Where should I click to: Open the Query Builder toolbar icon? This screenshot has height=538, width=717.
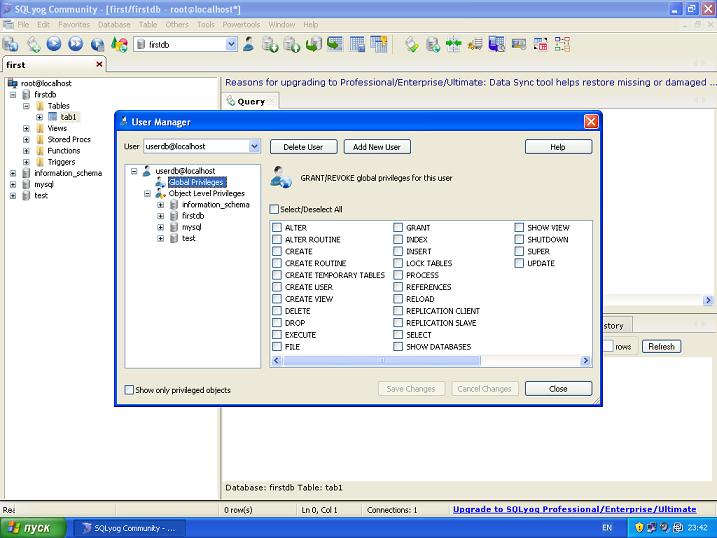tap(540, 44)
